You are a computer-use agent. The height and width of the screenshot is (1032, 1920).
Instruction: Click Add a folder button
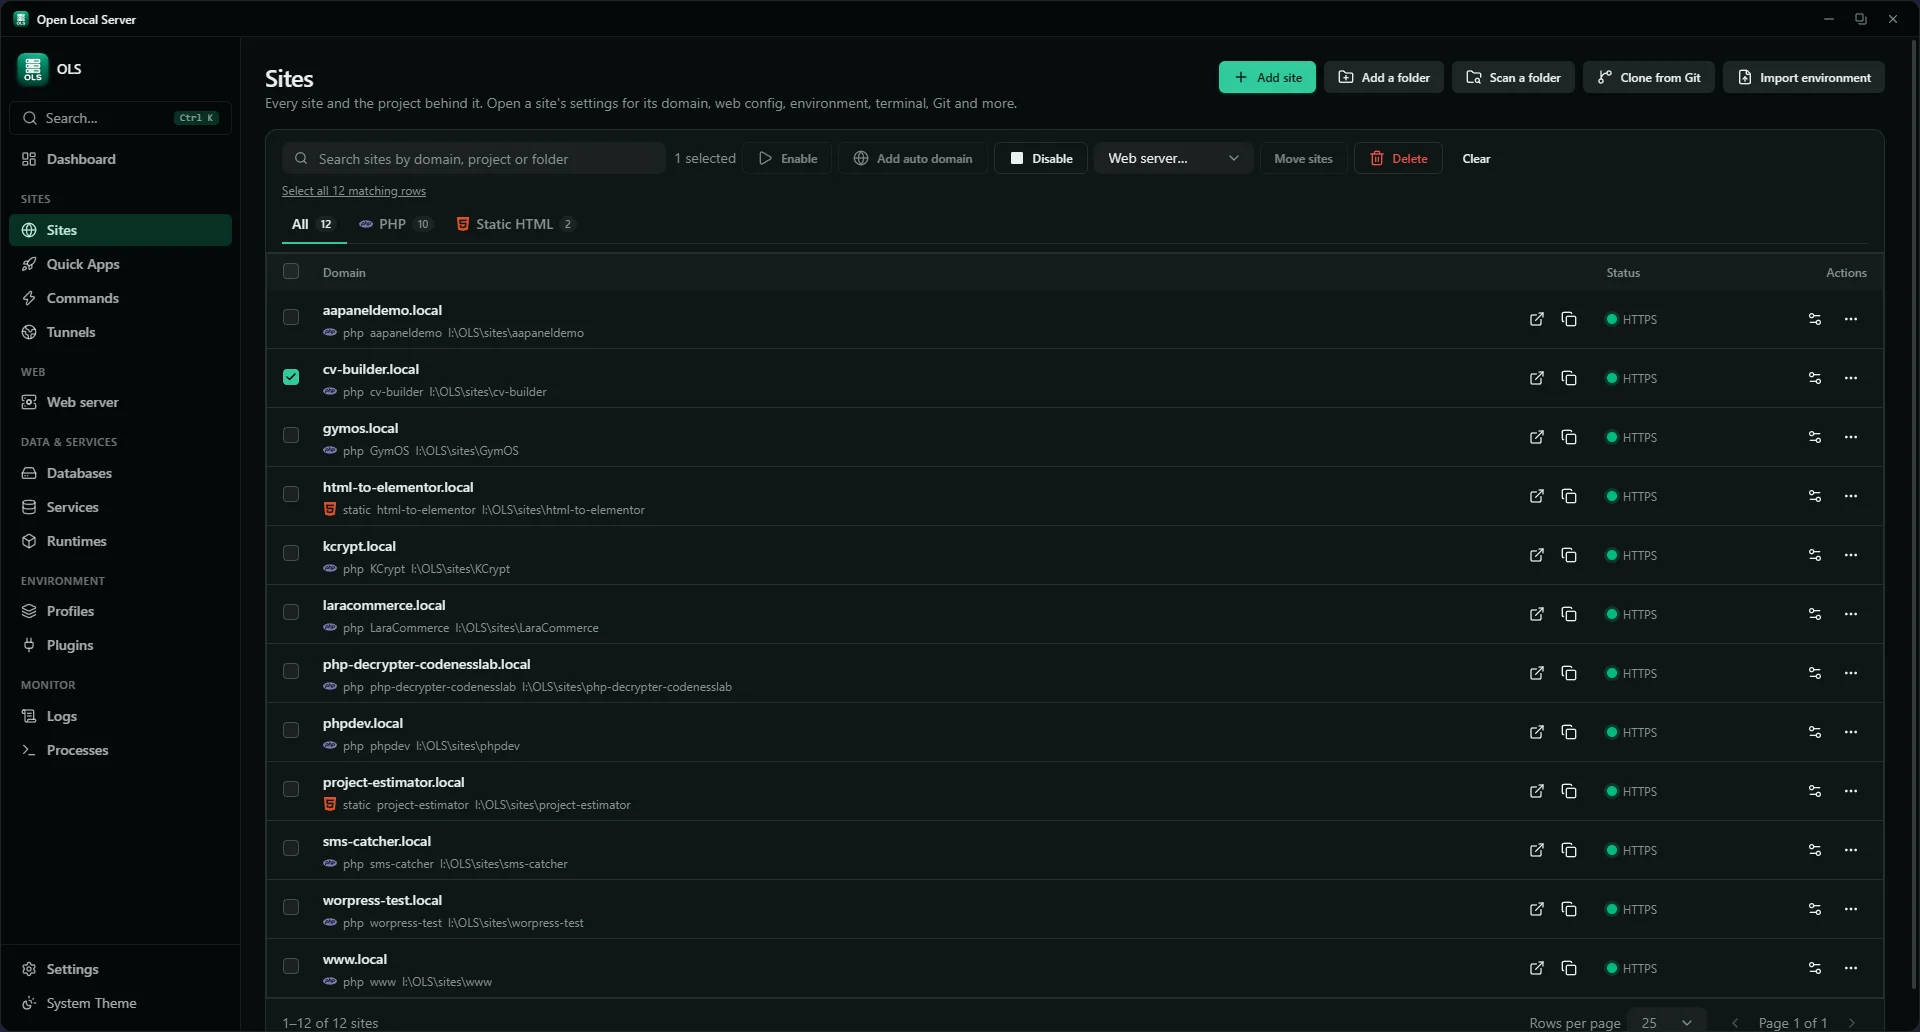click(1384, 77)
